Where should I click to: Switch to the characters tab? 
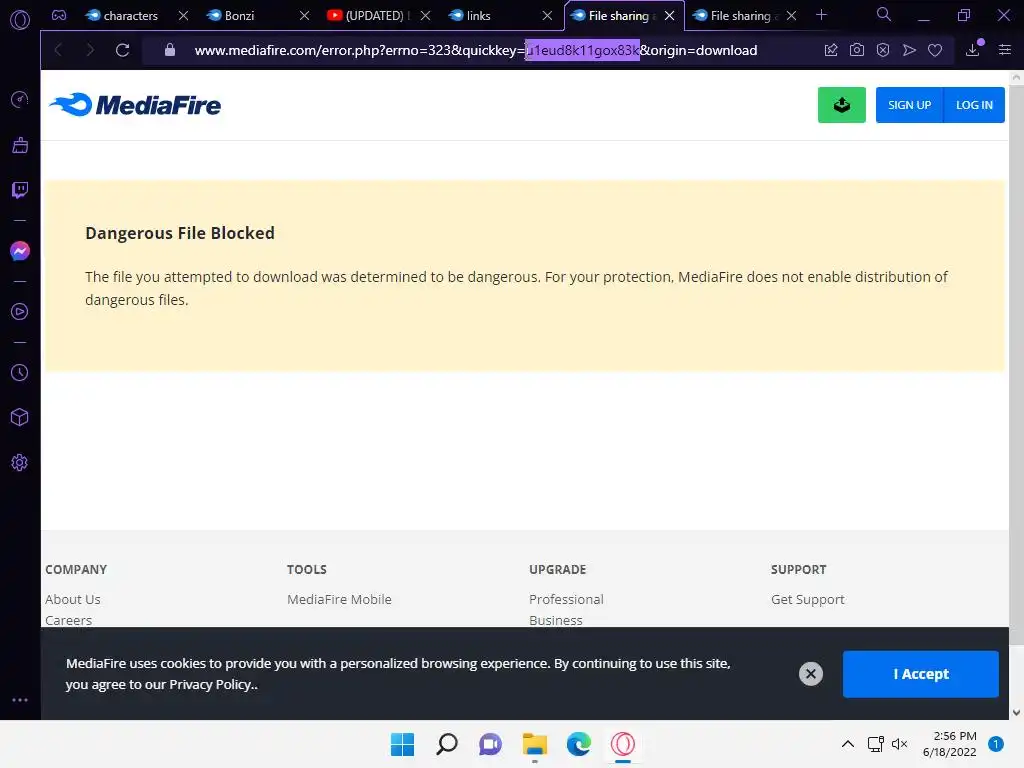131,16
